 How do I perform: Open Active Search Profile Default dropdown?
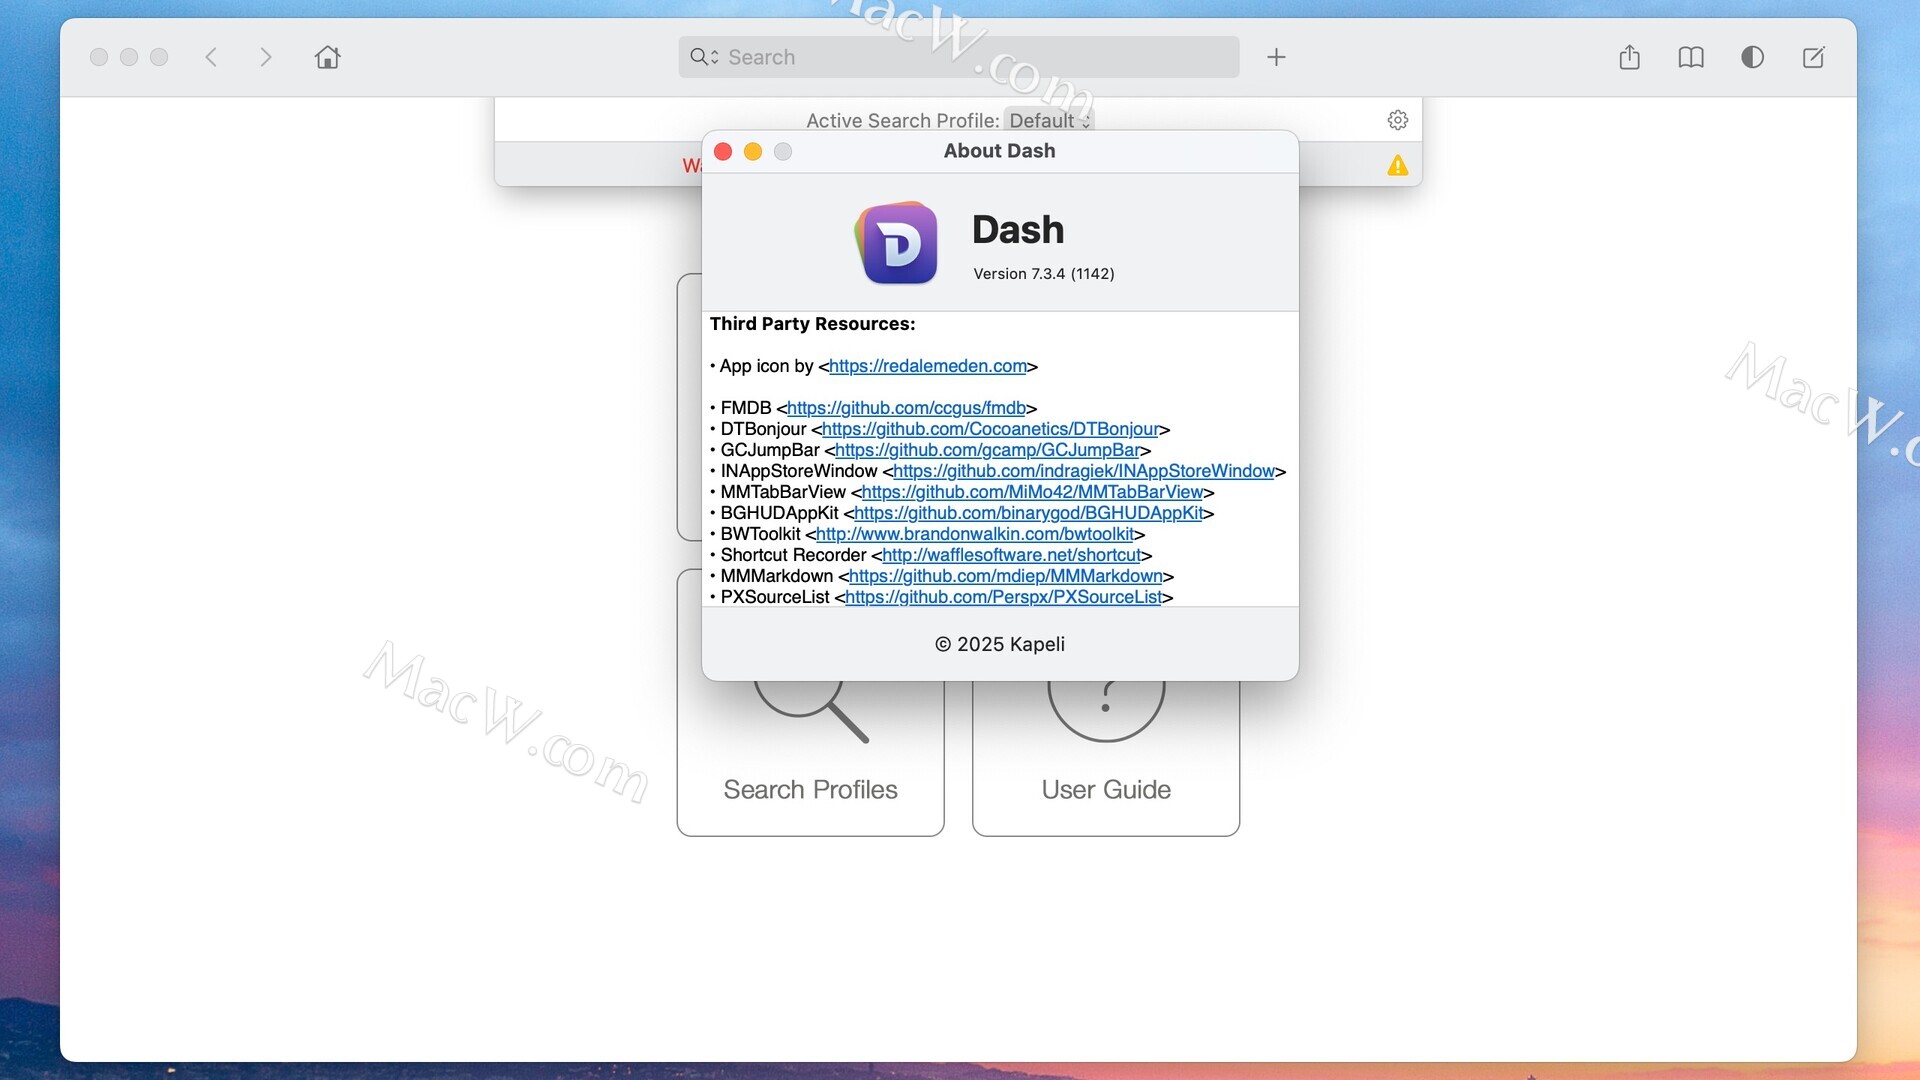coord(1049,120)
